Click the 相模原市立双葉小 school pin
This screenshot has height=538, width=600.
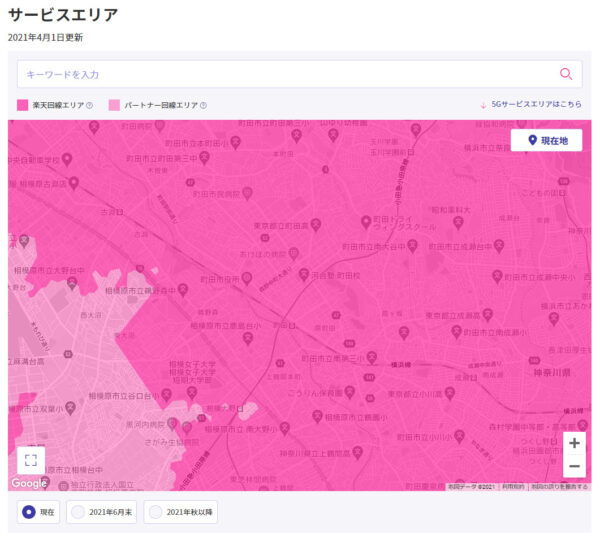tap(70, 408)
